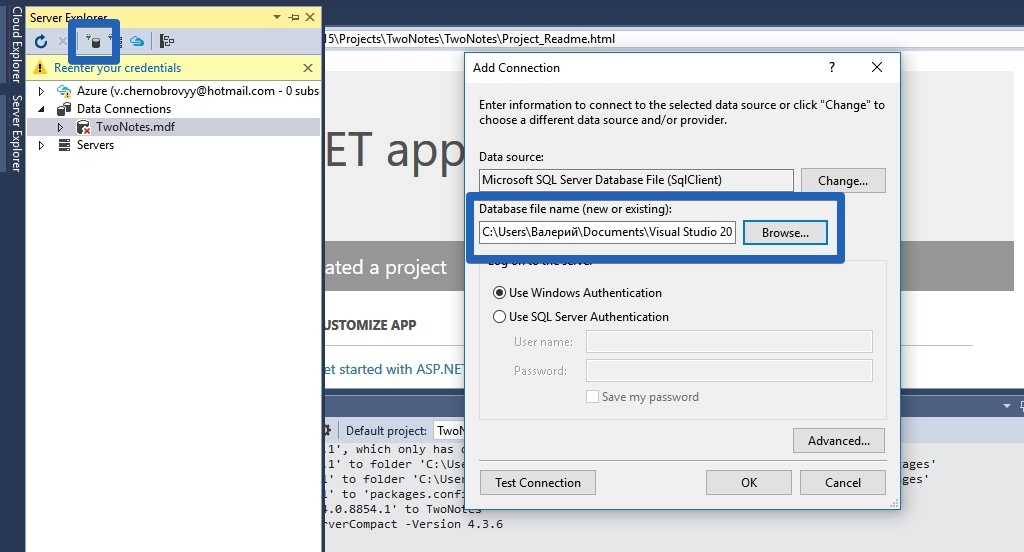Close the Add Connection dialog

tap(877, 67)
